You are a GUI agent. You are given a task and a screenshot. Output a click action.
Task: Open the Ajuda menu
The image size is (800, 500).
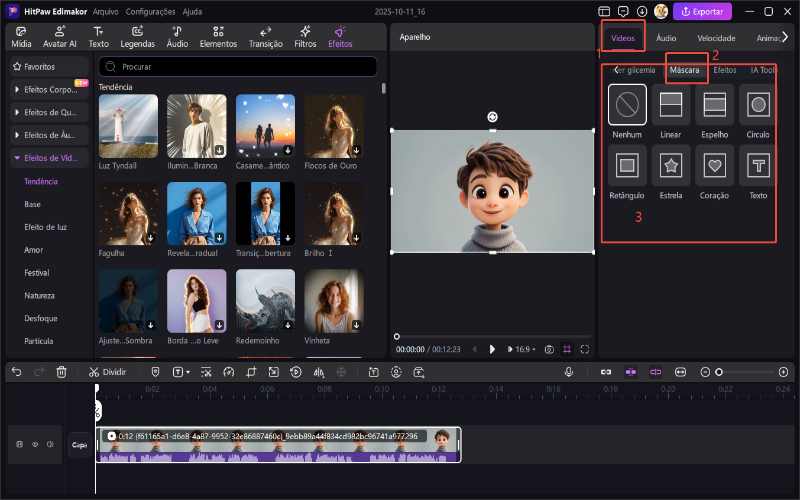pyautogui.click(x=192, y=11)
